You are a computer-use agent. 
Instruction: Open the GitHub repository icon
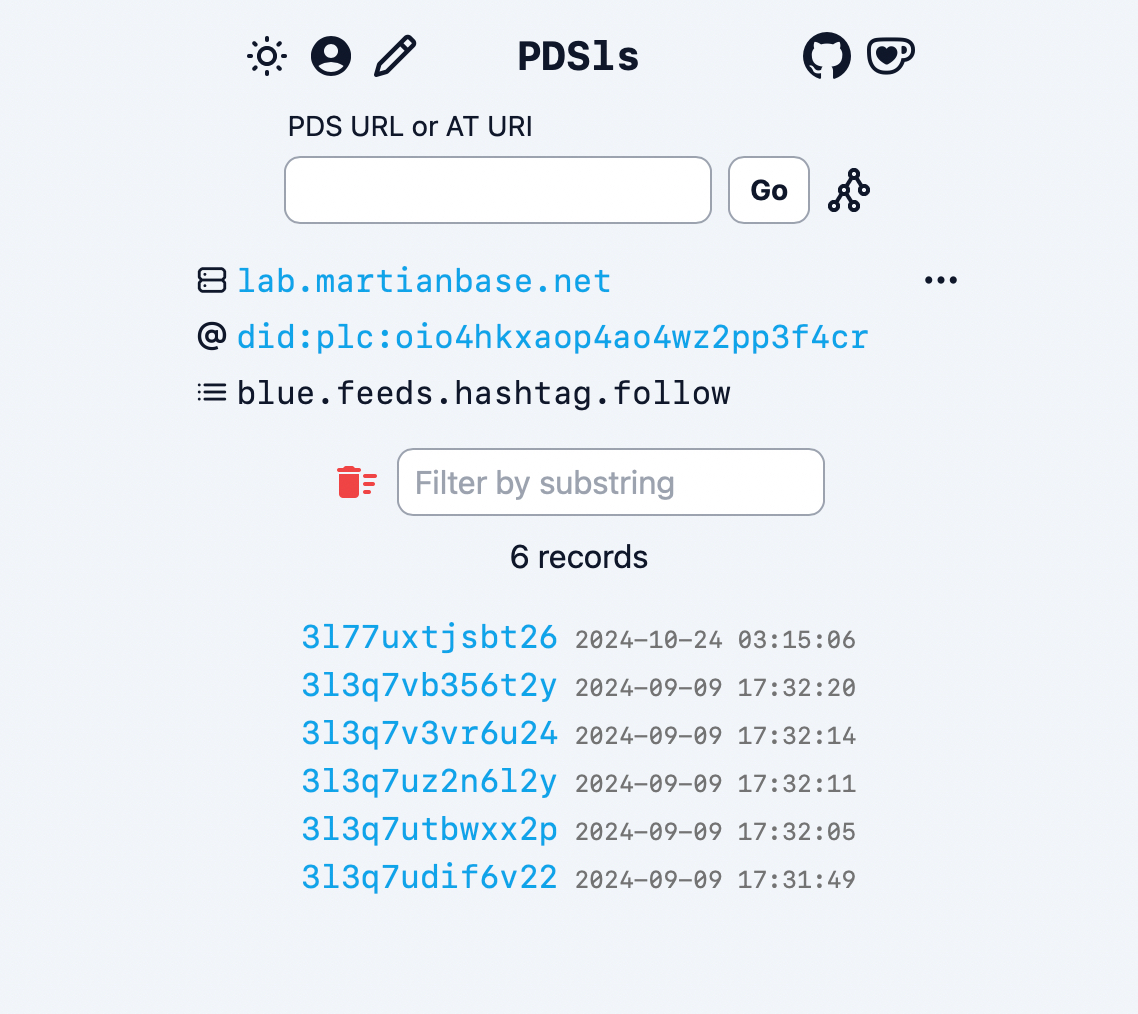point(827,56)
